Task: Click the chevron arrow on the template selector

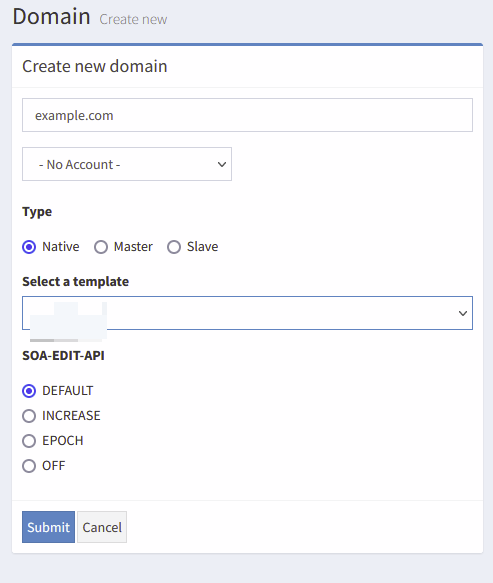Action: click(x=463, y=313)
